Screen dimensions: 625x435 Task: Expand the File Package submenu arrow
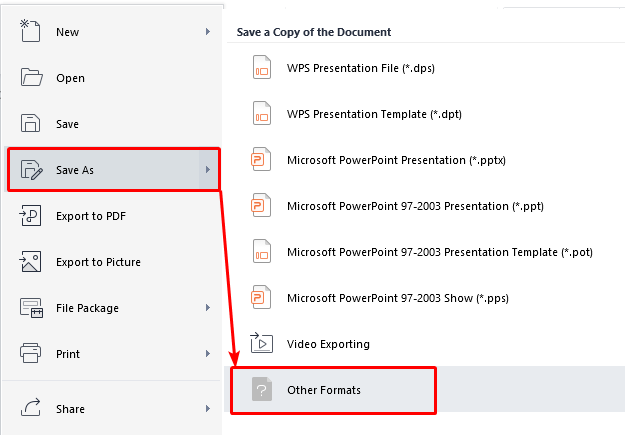coord(208,307)
